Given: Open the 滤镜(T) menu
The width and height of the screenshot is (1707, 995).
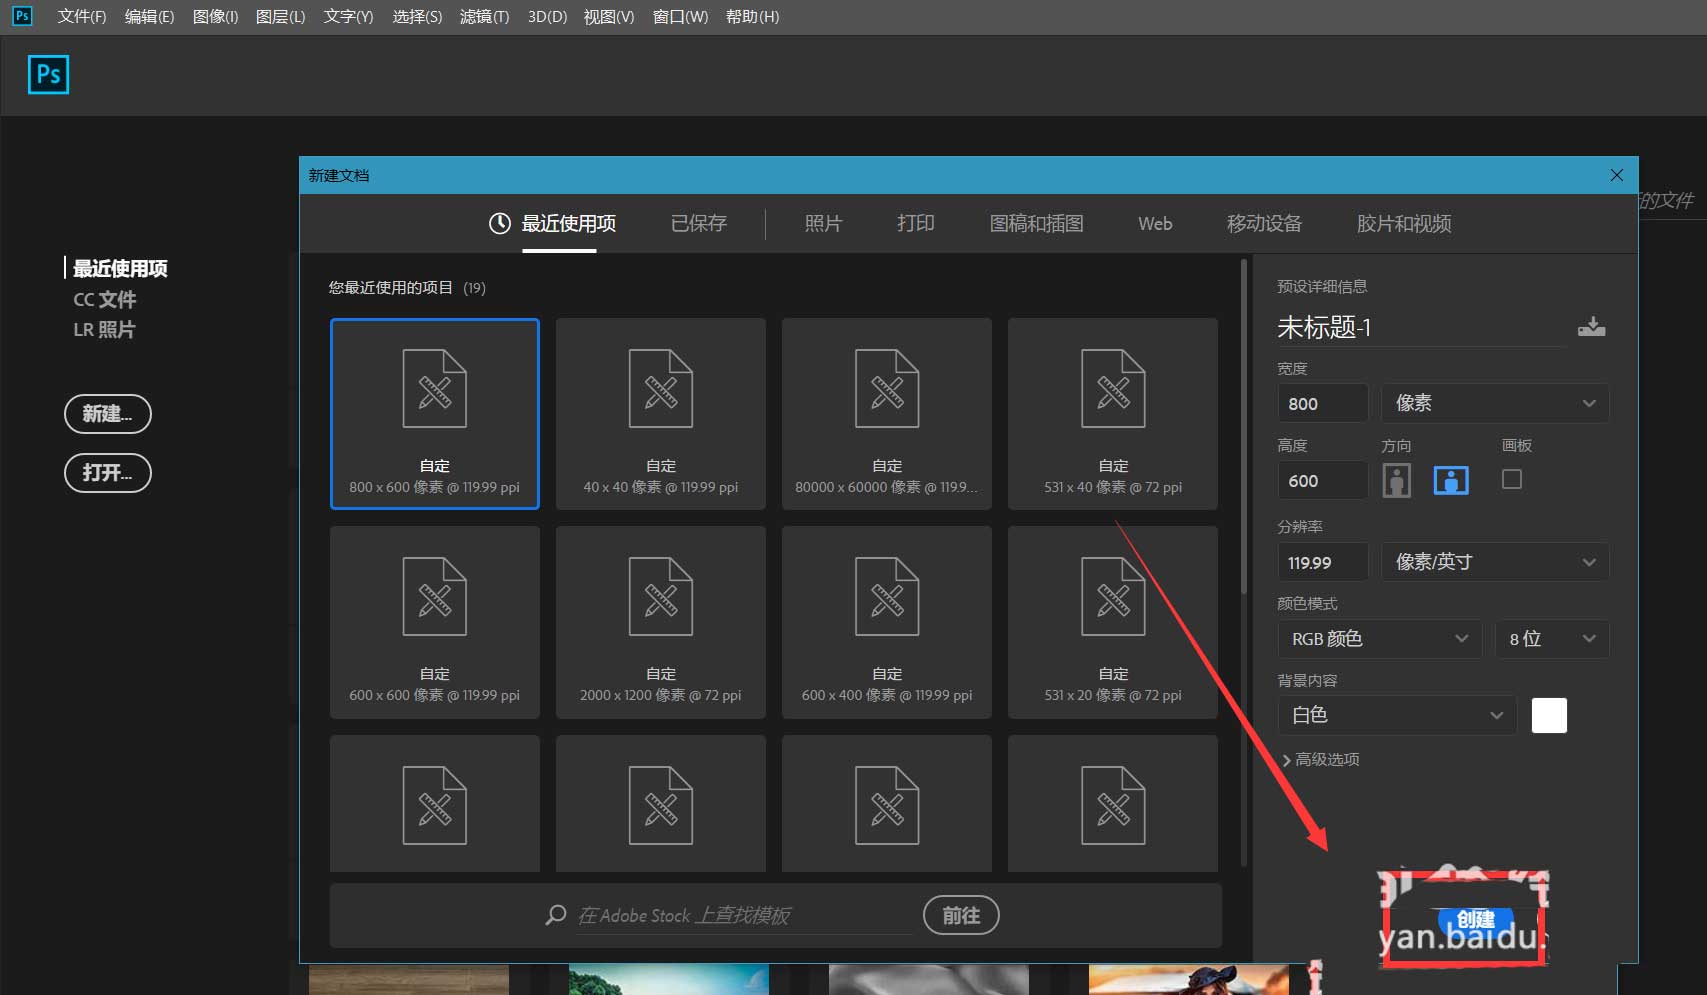Looking at the screenshot, I should click(484, 16).
